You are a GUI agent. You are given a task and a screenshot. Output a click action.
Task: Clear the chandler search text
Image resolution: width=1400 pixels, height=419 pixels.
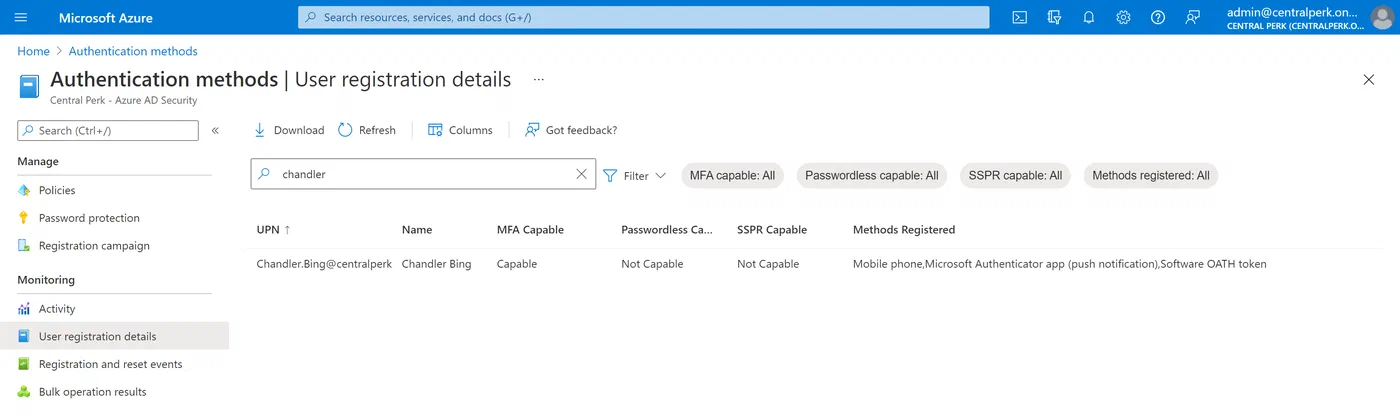[x=581, y=174]
